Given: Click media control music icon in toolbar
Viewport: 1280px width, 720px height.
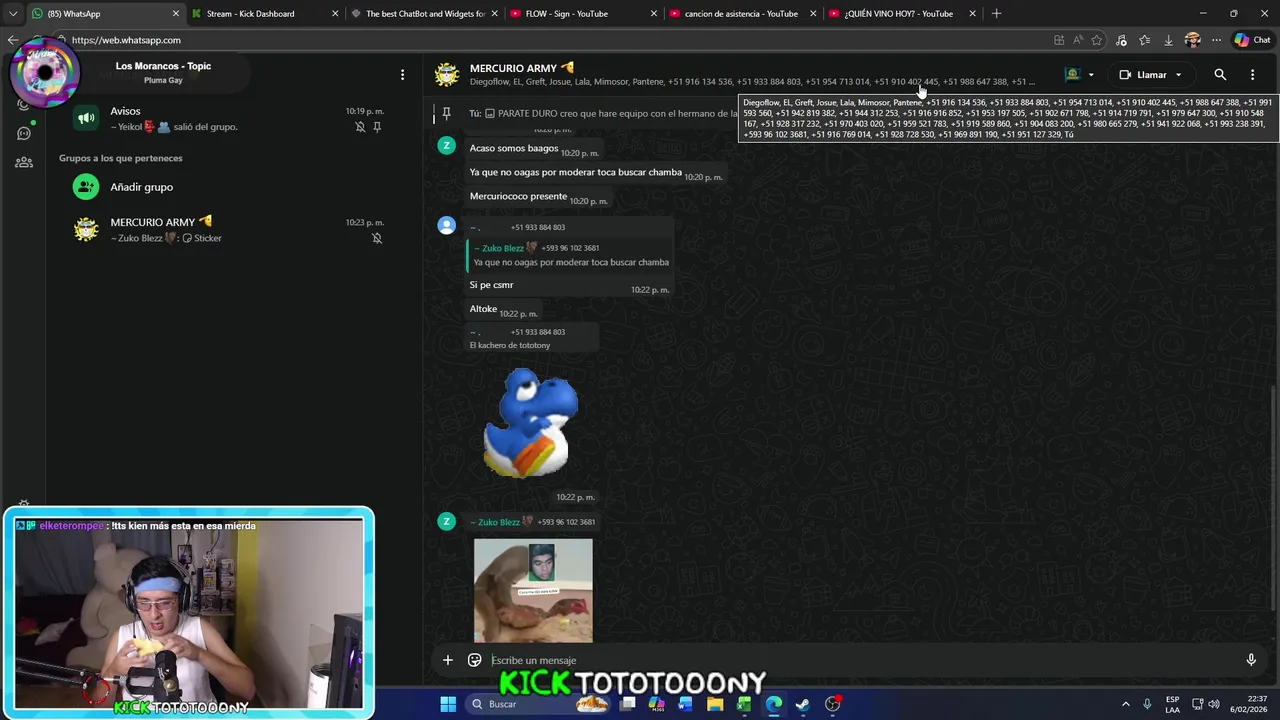Looking at the screenshot, I should click(x=1121, y=40).
